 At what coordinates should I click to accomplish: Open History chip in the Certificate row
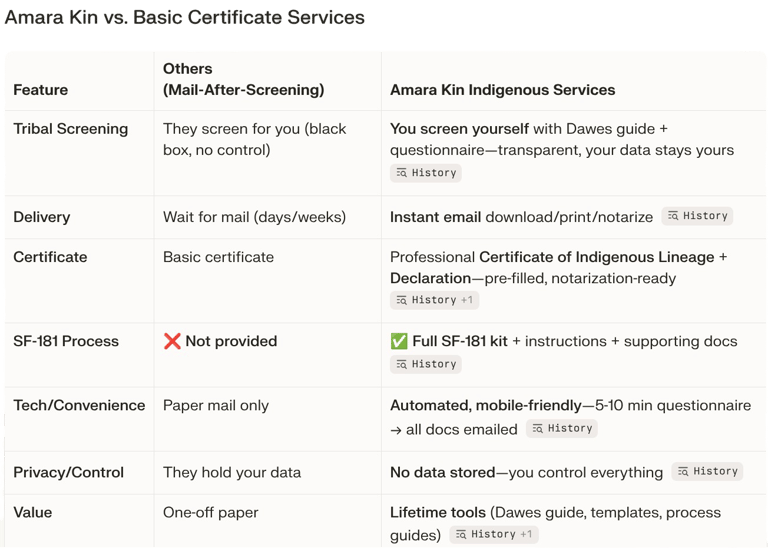click(x=425, y=300)
